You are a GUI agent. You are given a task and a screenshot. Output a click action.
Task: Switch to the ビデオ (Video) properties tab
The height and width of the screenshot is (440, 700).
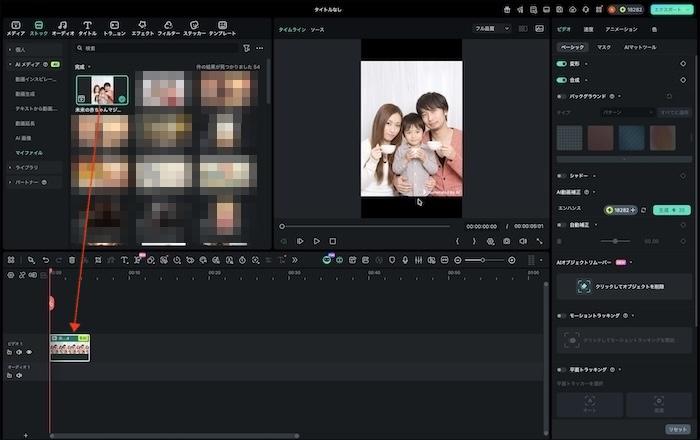[564, 29]
